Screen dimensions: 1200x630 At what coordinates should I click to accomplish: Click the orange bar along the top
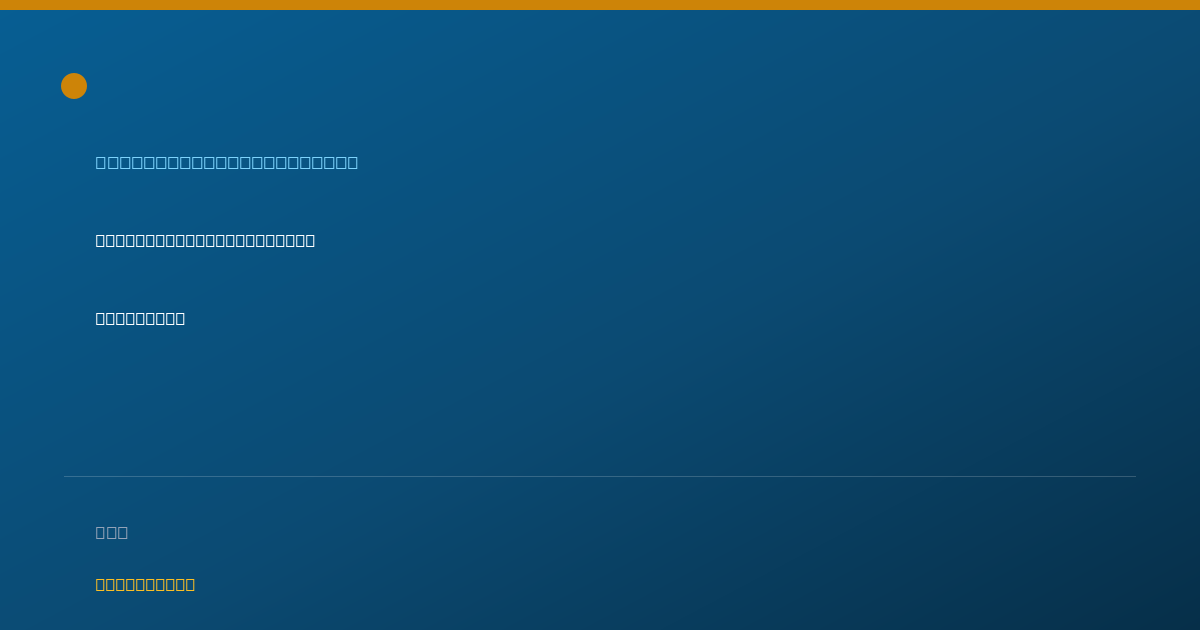600,5
